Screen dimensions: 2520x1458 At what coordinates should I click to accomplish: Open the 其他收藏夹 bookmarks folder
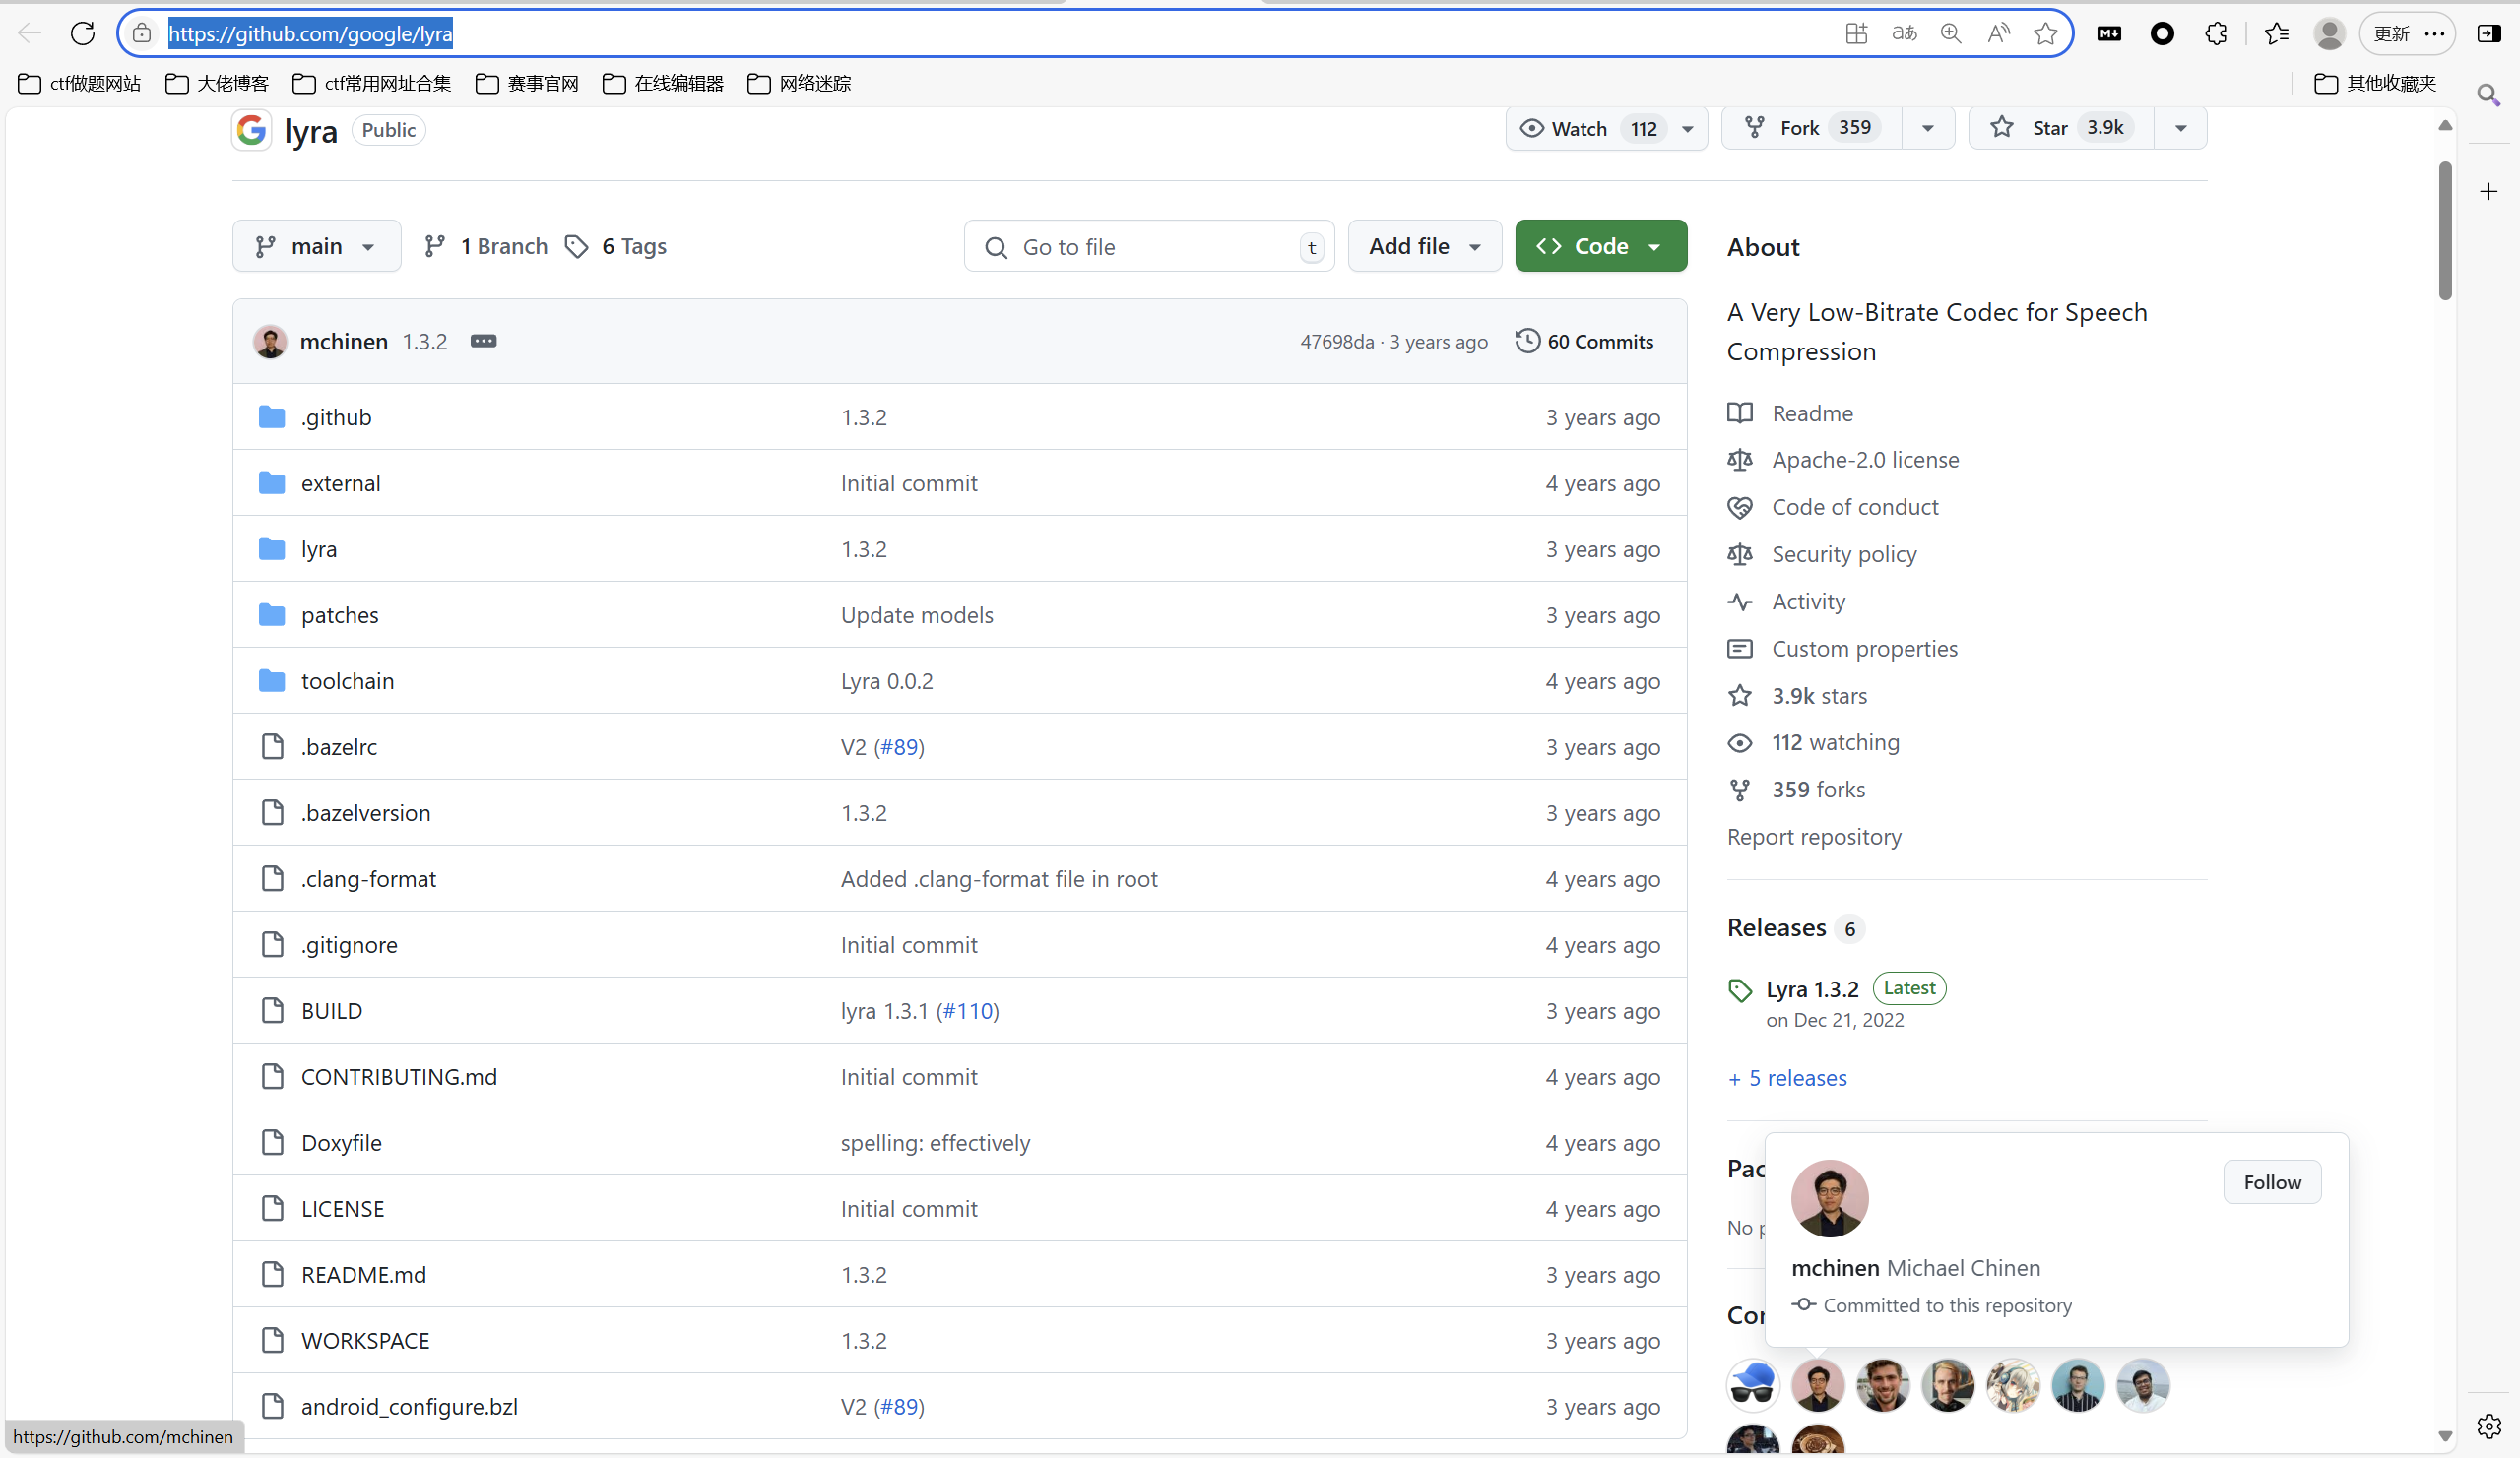click(2375, 83)
